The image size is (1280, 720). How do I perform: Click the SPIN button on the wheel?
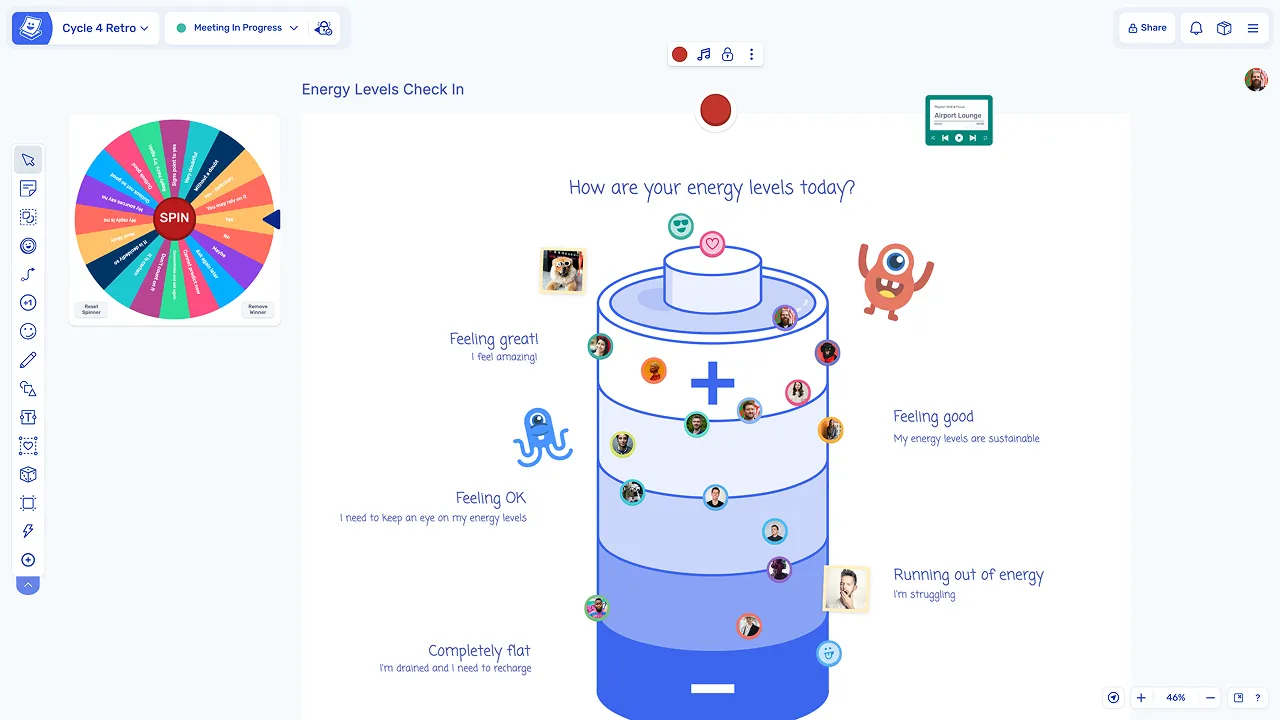click(x=174, y=218)
